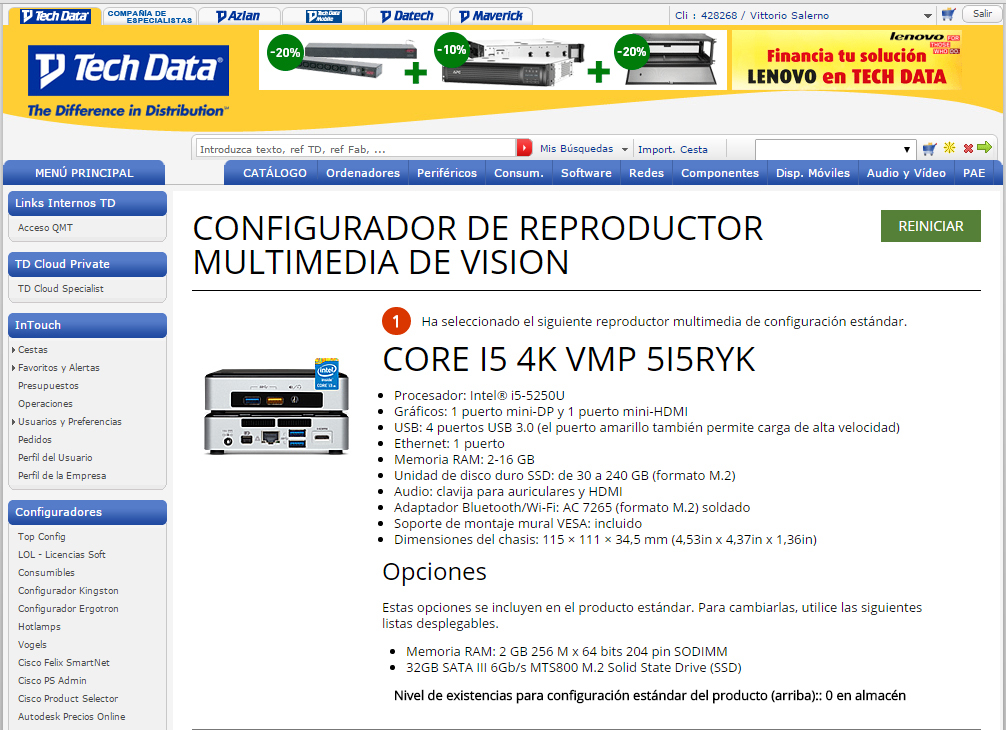Image resolution: width=1006 pixels, height=730 pixels.
Task: Select the Ordenadores menu item
Action: point(362,173)
